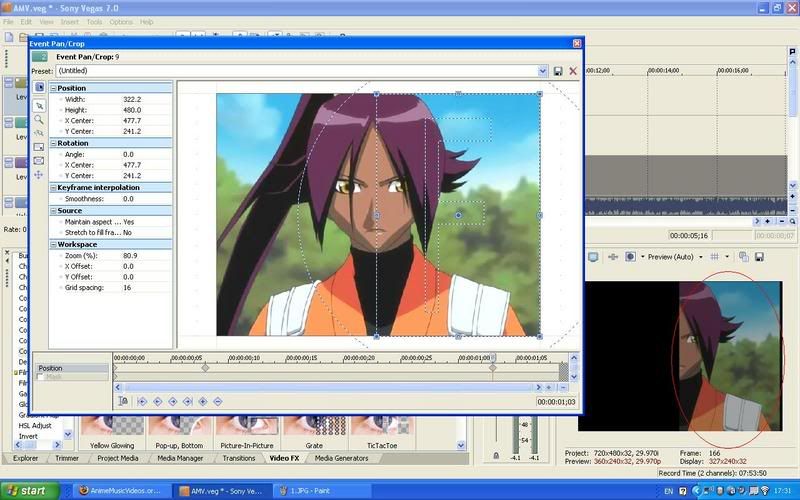Image resolution: width=800 pixels, height=500 pixels.
Task: Click the horizontal scrollbar of keyframe timeline
Action: click(328, 388)
